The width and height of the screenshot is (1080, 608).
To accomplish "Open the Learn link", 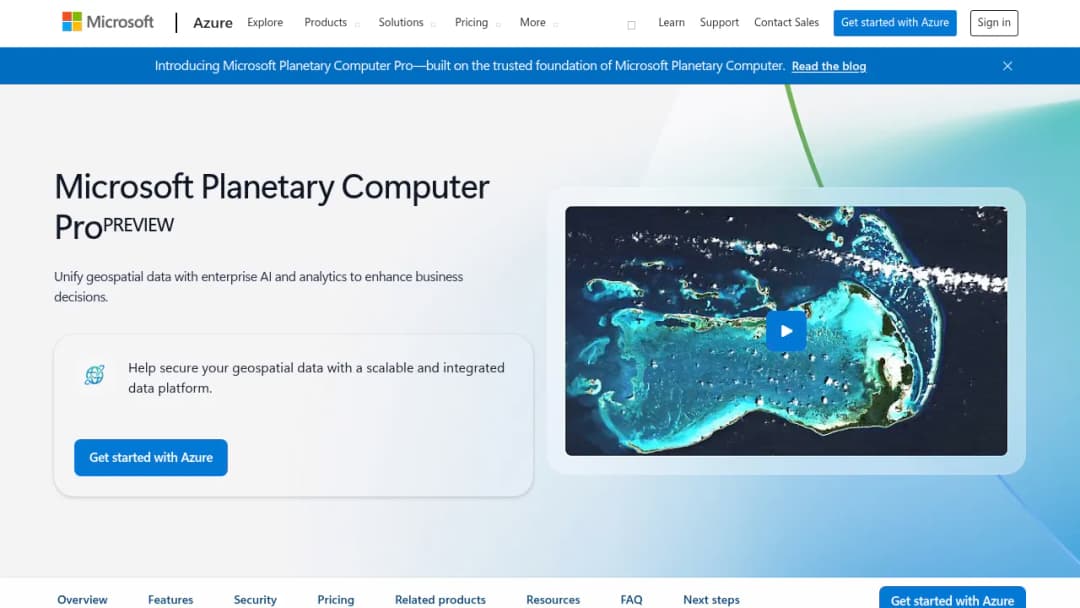I will click(x=672, y=22).
